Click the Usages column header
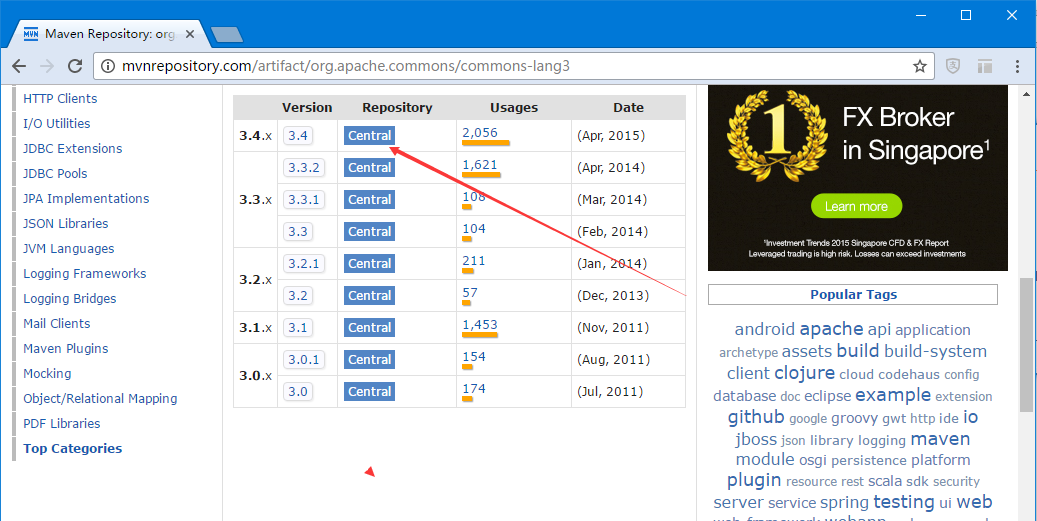The image size is (1037, 521). 514,108
